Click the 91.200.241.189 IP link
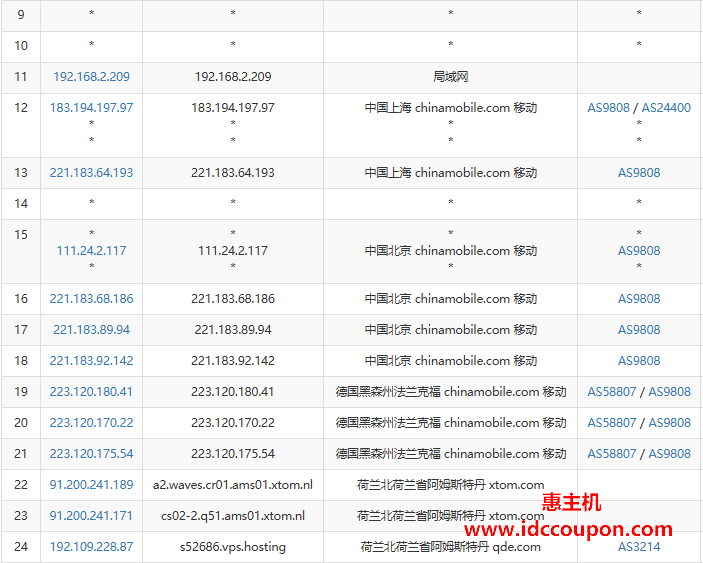This screenshot has width=703, height=563. coord(91,485)
